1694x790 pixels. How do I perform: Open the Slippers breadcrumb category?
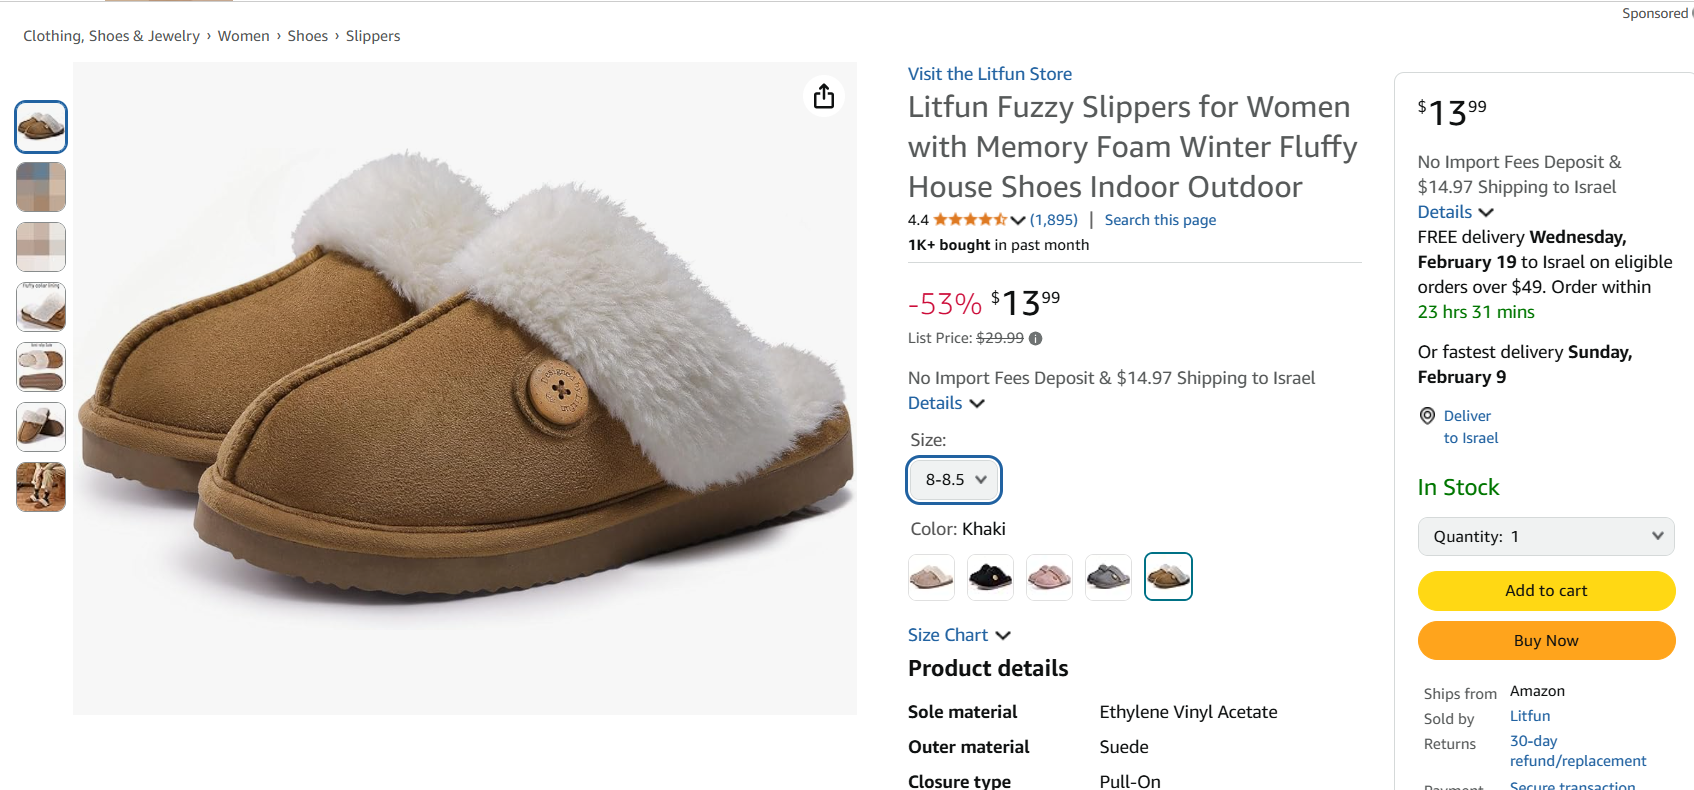(373, 36)
